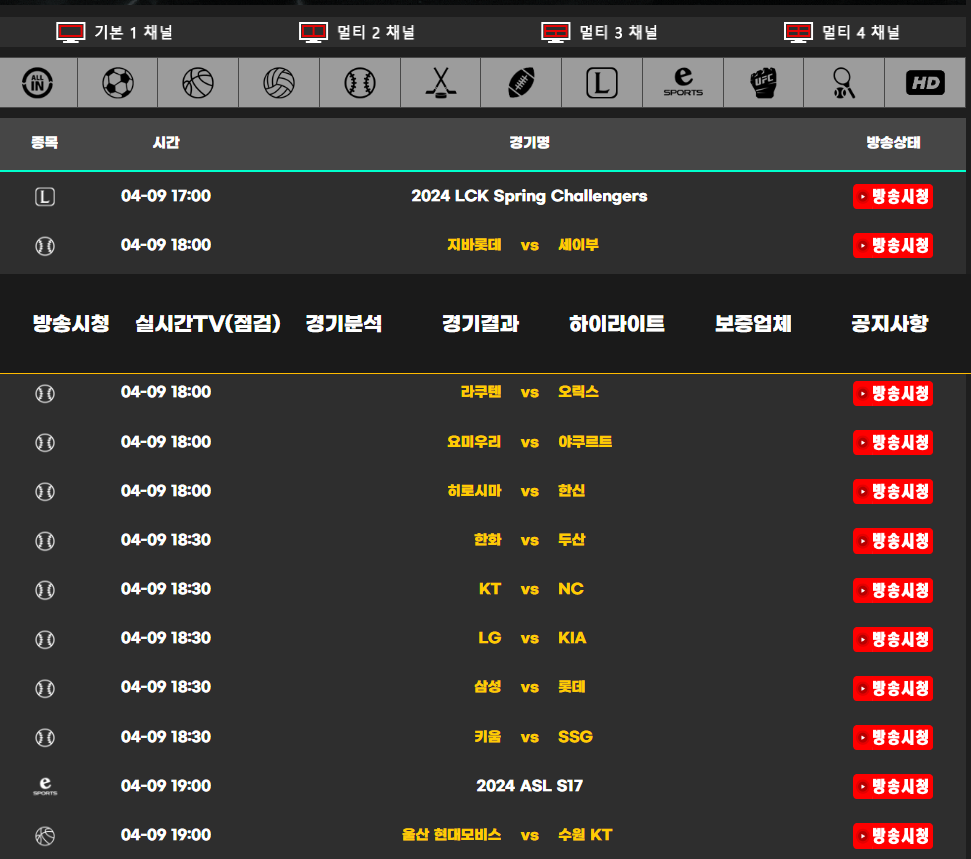Click the 경기명 column header

pyautogui.click(x=529, y=142)
